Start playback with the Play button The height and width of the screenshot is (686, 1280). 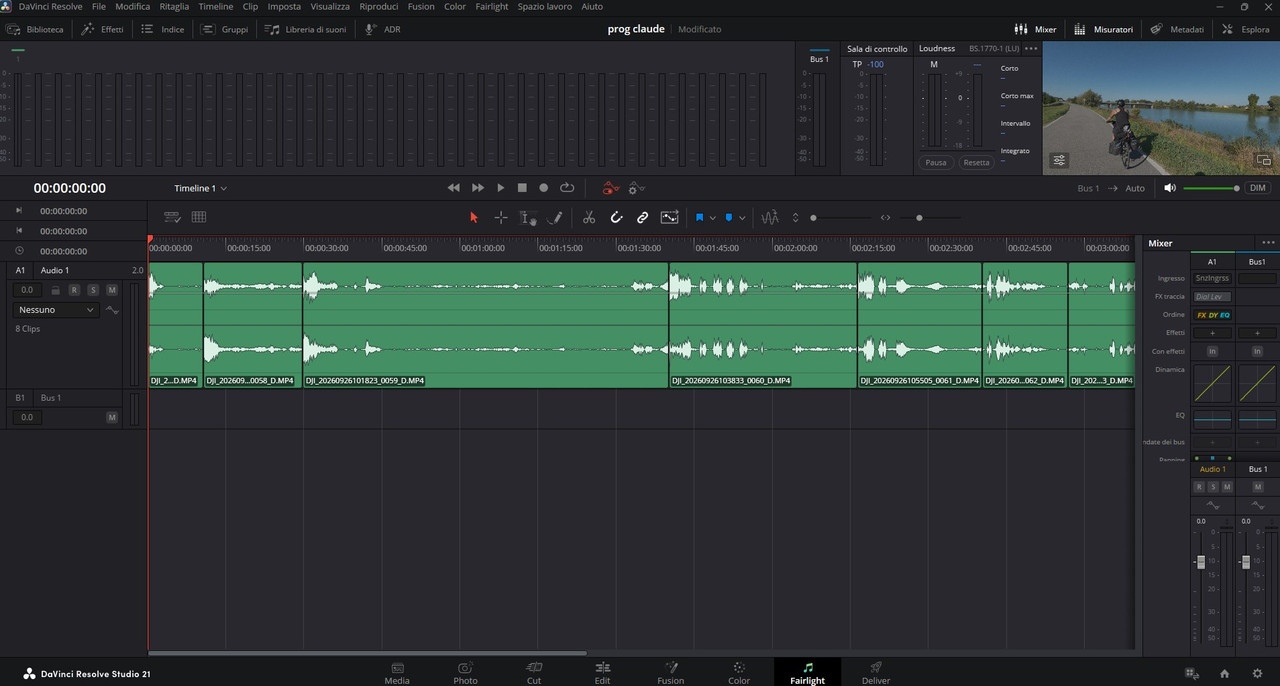(x=501, y=188)
